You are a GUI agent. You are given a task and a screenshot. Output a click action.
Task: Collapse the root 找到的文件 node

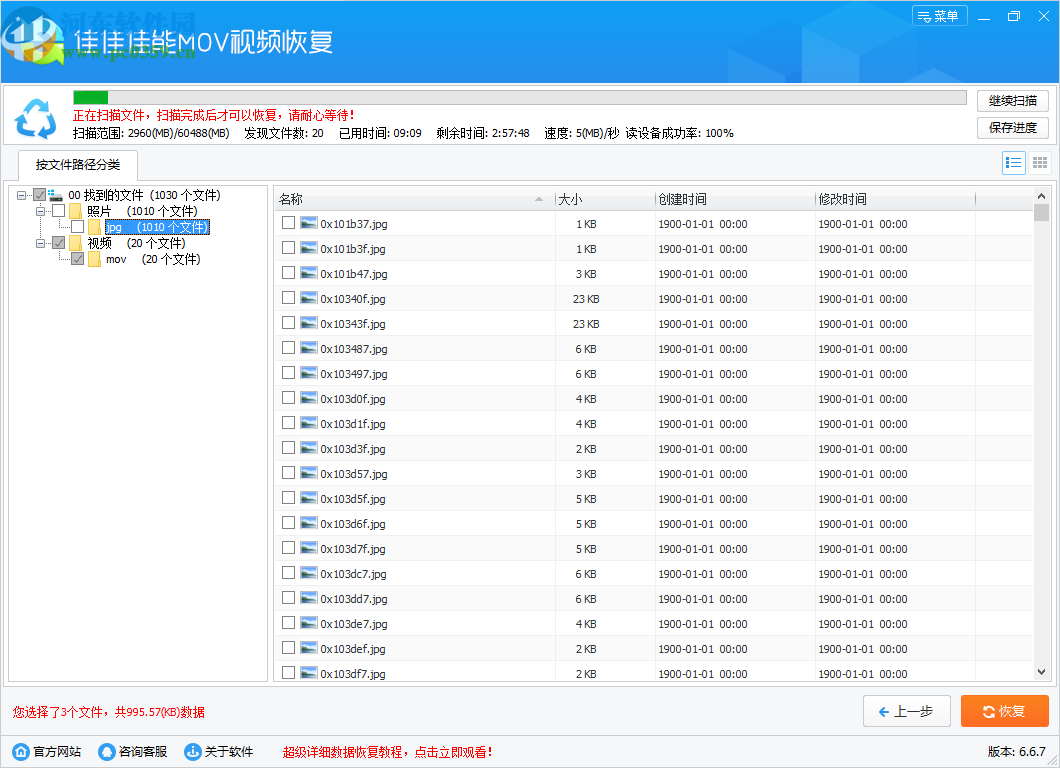click(x=22, y=195)
